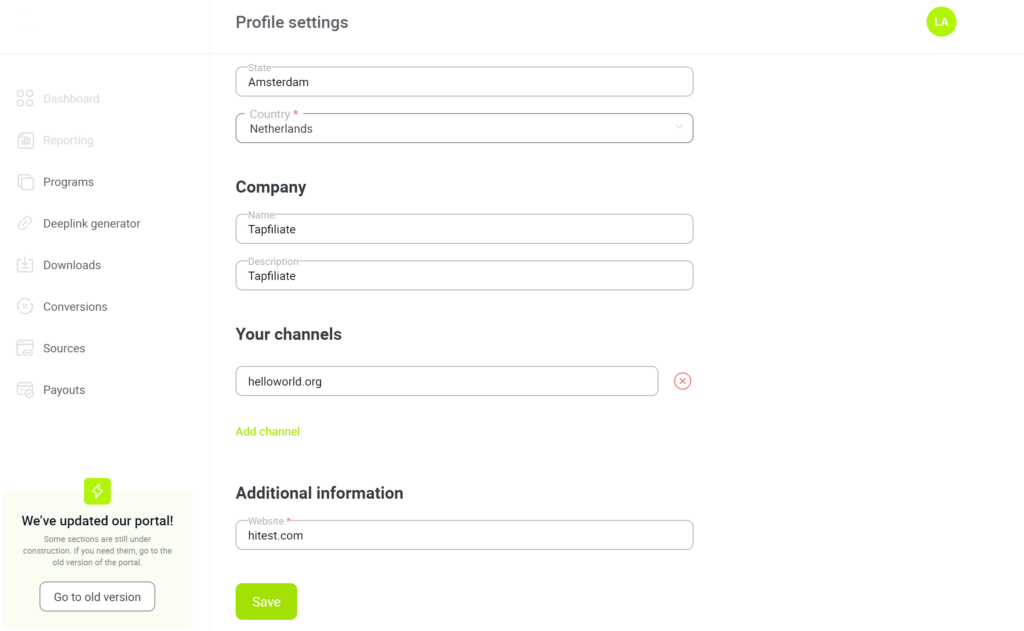The height and width of the screenshot is (631, 1024).
Task: Open the Country dropdown
Action: (463, 128)
